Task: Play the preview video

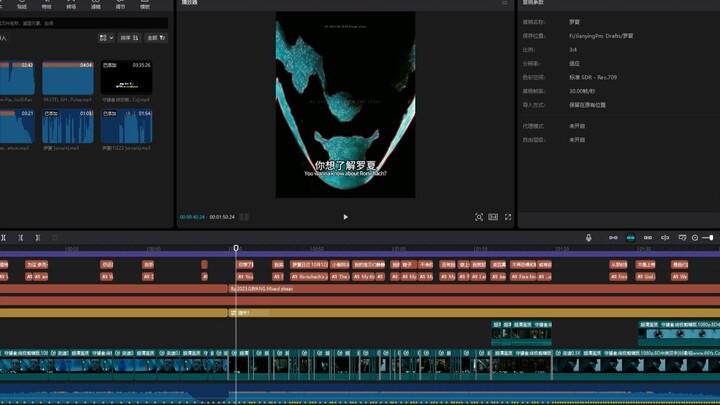Action: coord(345,217)
